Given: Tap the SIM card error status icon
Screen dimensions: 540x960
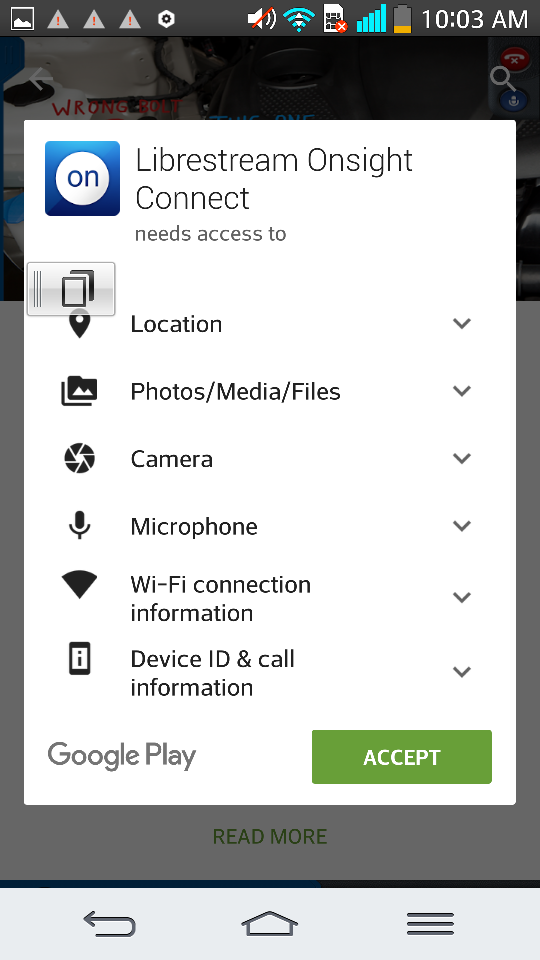Looking at the screenshot, I should 334,18.
